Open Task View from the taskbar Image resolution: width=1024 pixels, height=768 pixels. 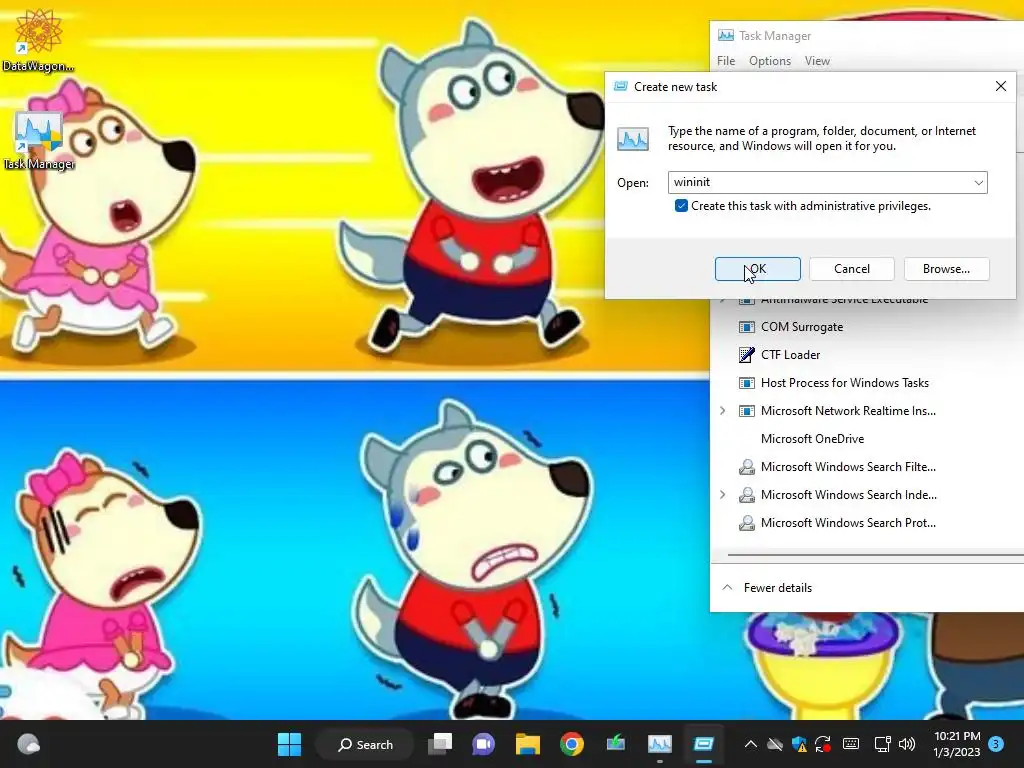point(440,744)
